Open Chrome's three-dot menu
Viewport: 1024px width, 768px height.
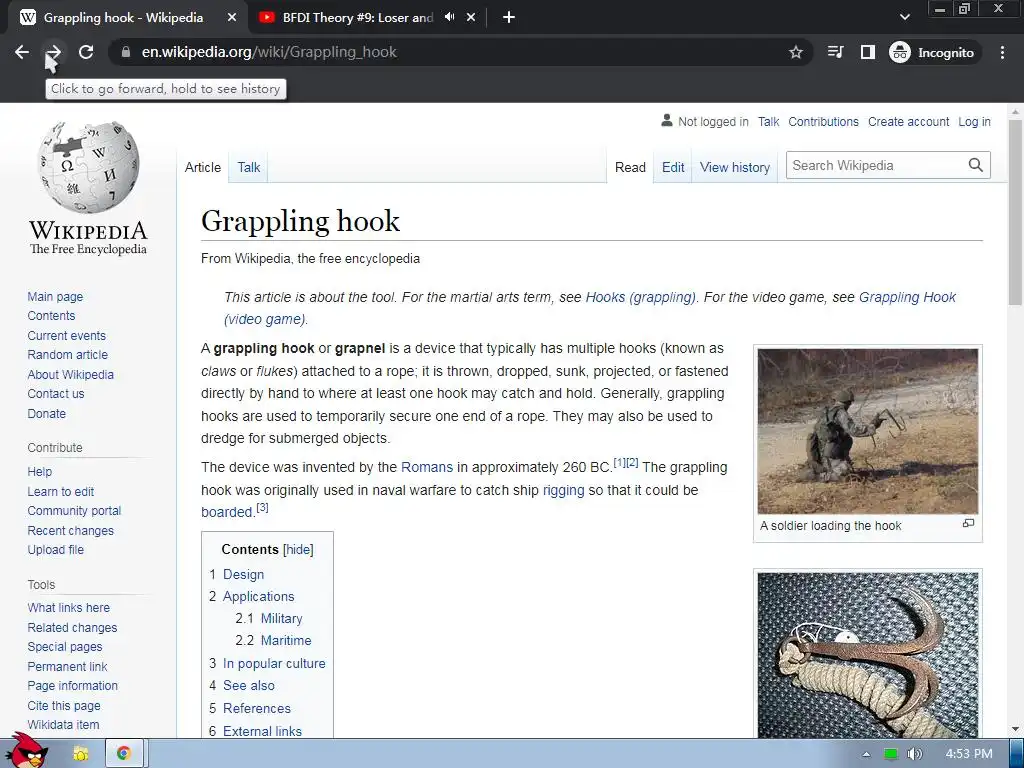click(1002, 52)
